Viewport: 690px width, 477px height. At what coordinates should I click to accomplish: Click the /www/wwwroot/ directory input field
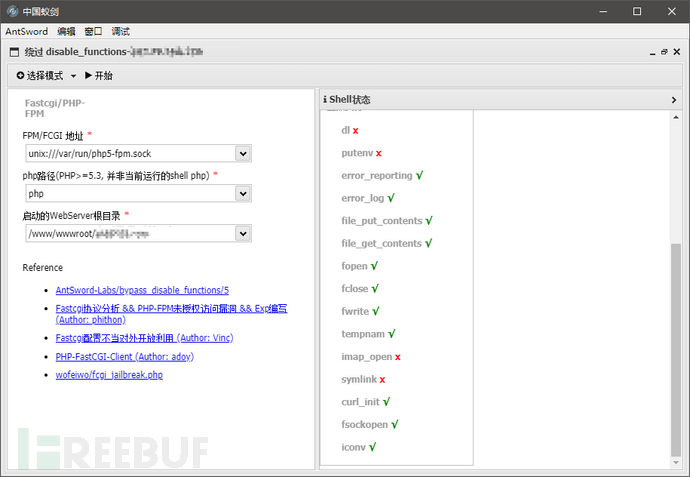pyautogui.click(x=131, y=234)
